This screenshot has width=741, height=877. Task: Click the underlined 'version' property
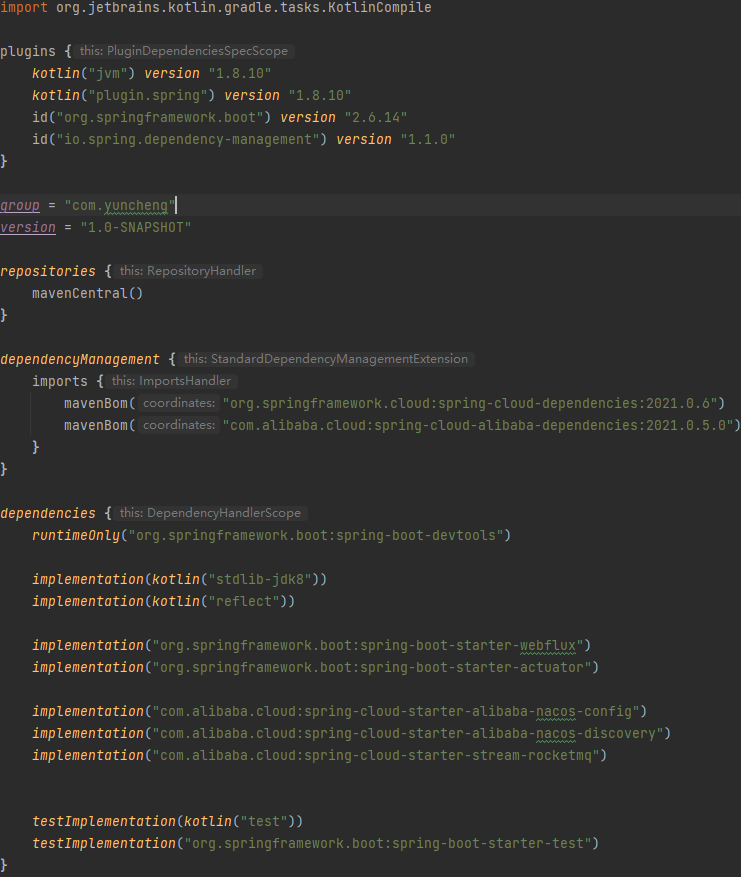coord(28,228)
